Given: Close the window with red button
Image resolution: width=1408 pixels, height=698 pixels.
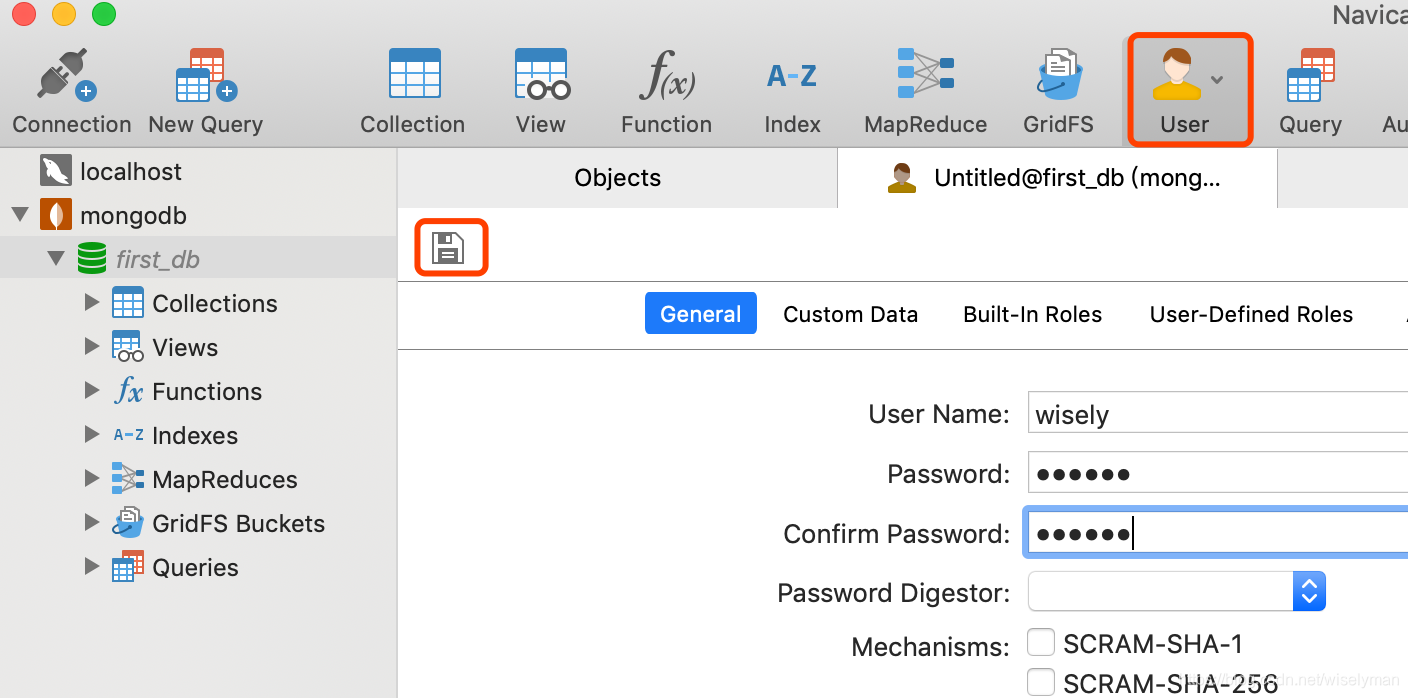Looking at the screenshot, I should [x=24, y=14].
